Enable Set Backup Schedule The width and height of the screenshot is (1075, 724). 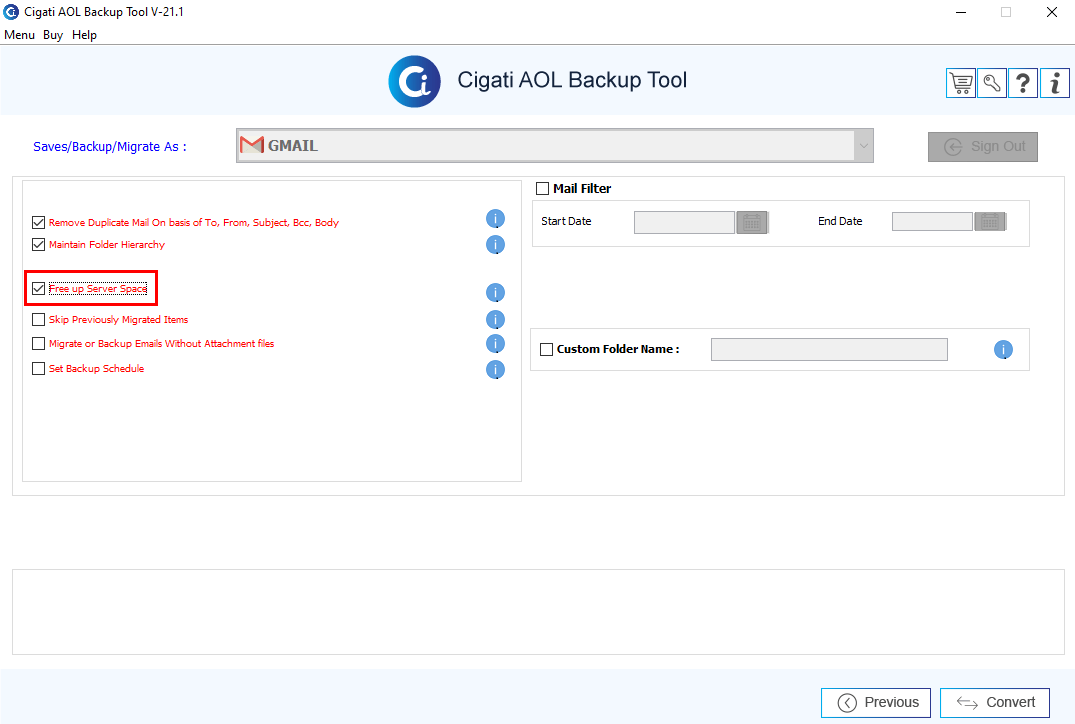coord(38,368)
